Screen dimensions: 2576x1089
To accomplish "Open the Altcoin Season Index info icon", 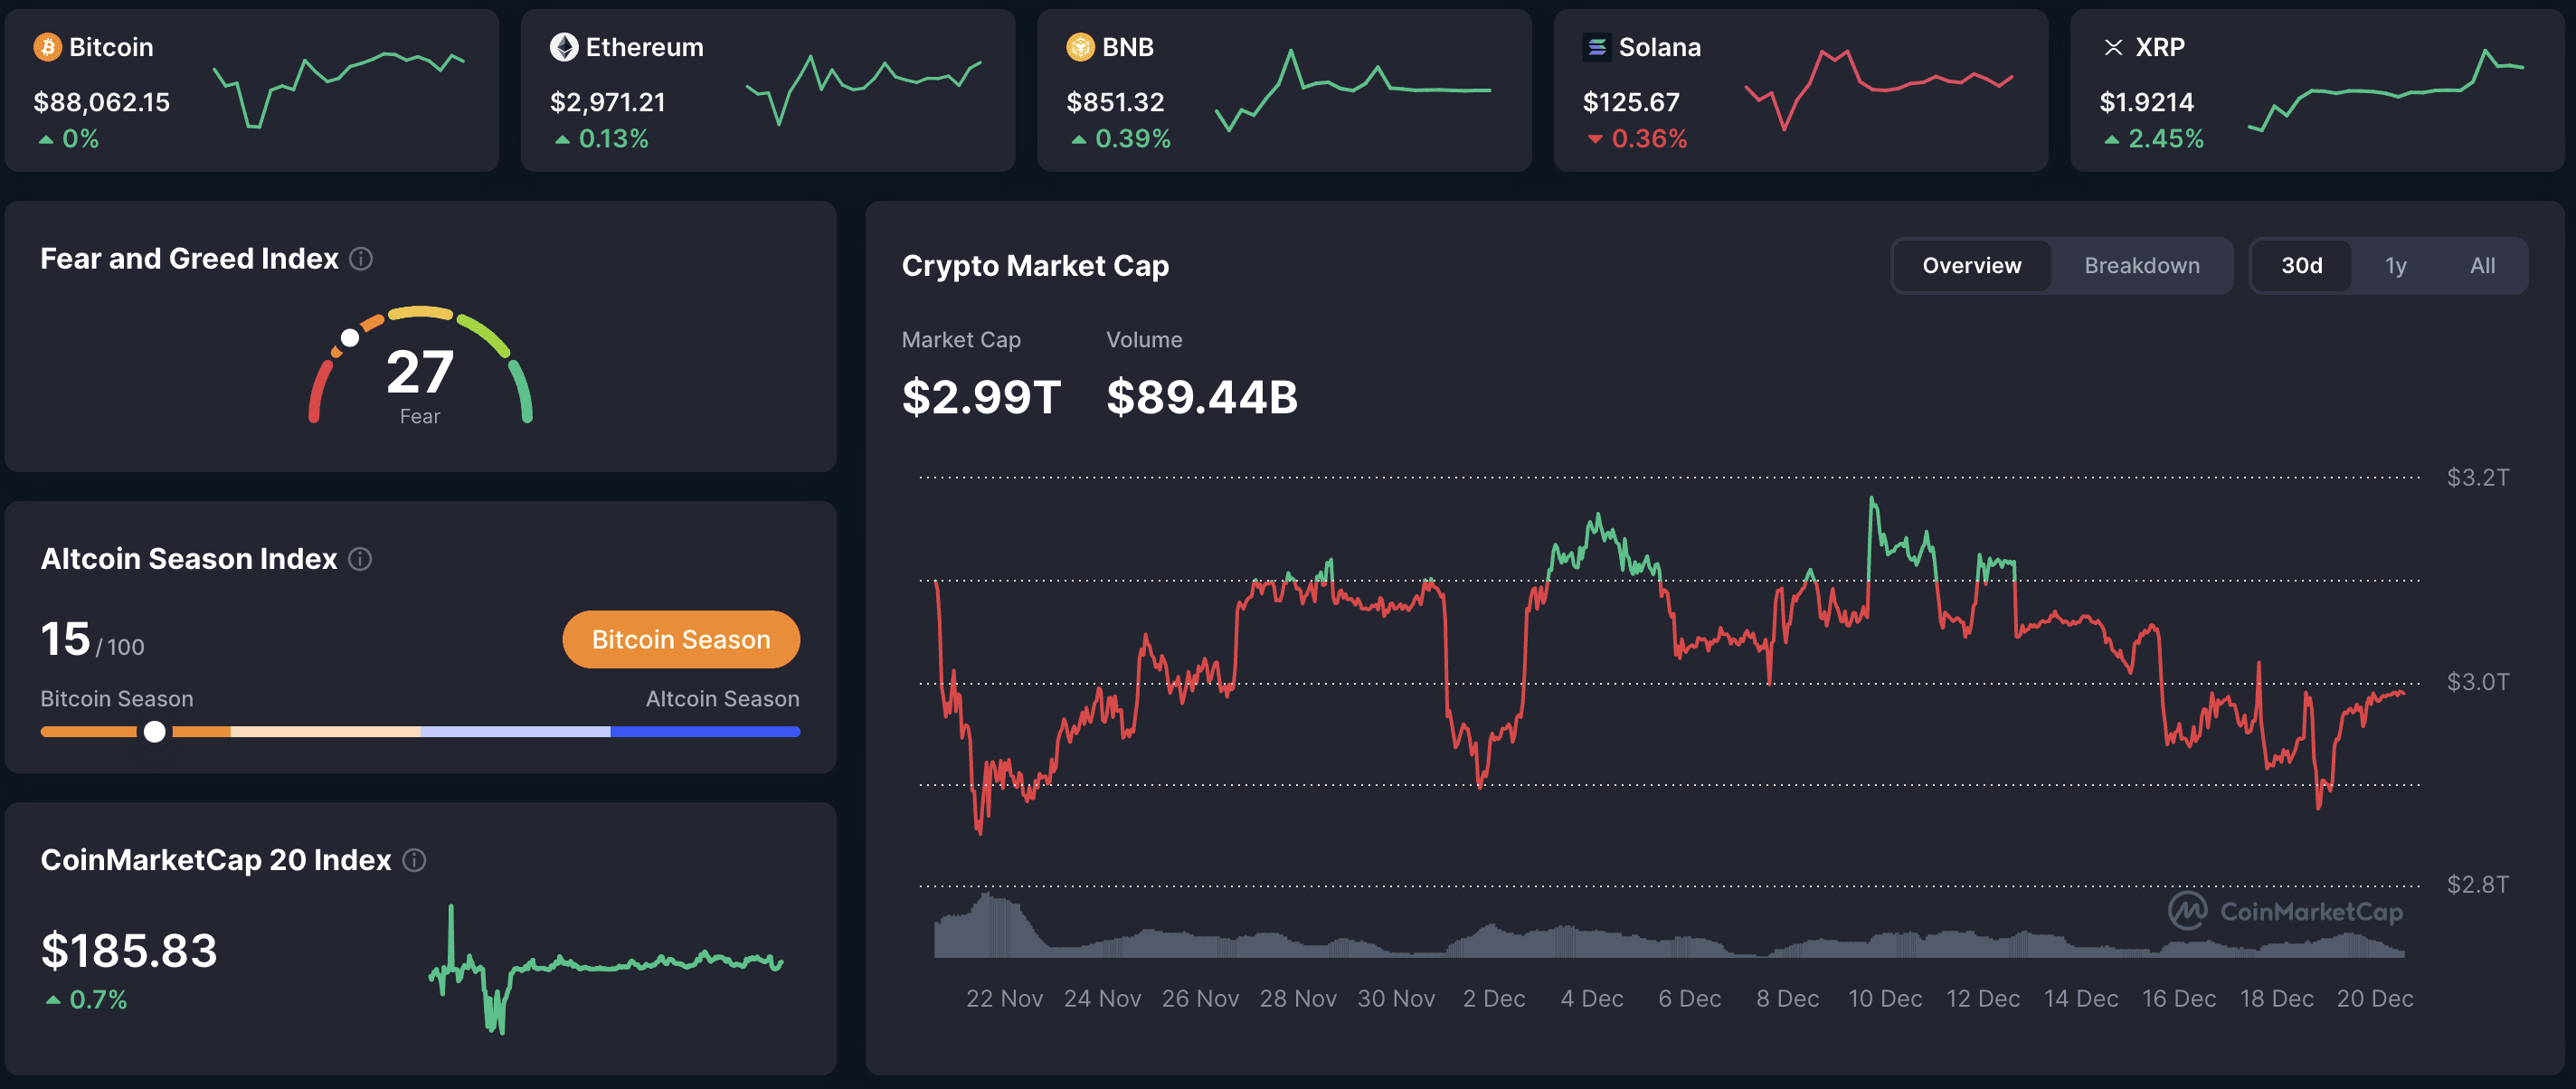I will tap(360, 559).
